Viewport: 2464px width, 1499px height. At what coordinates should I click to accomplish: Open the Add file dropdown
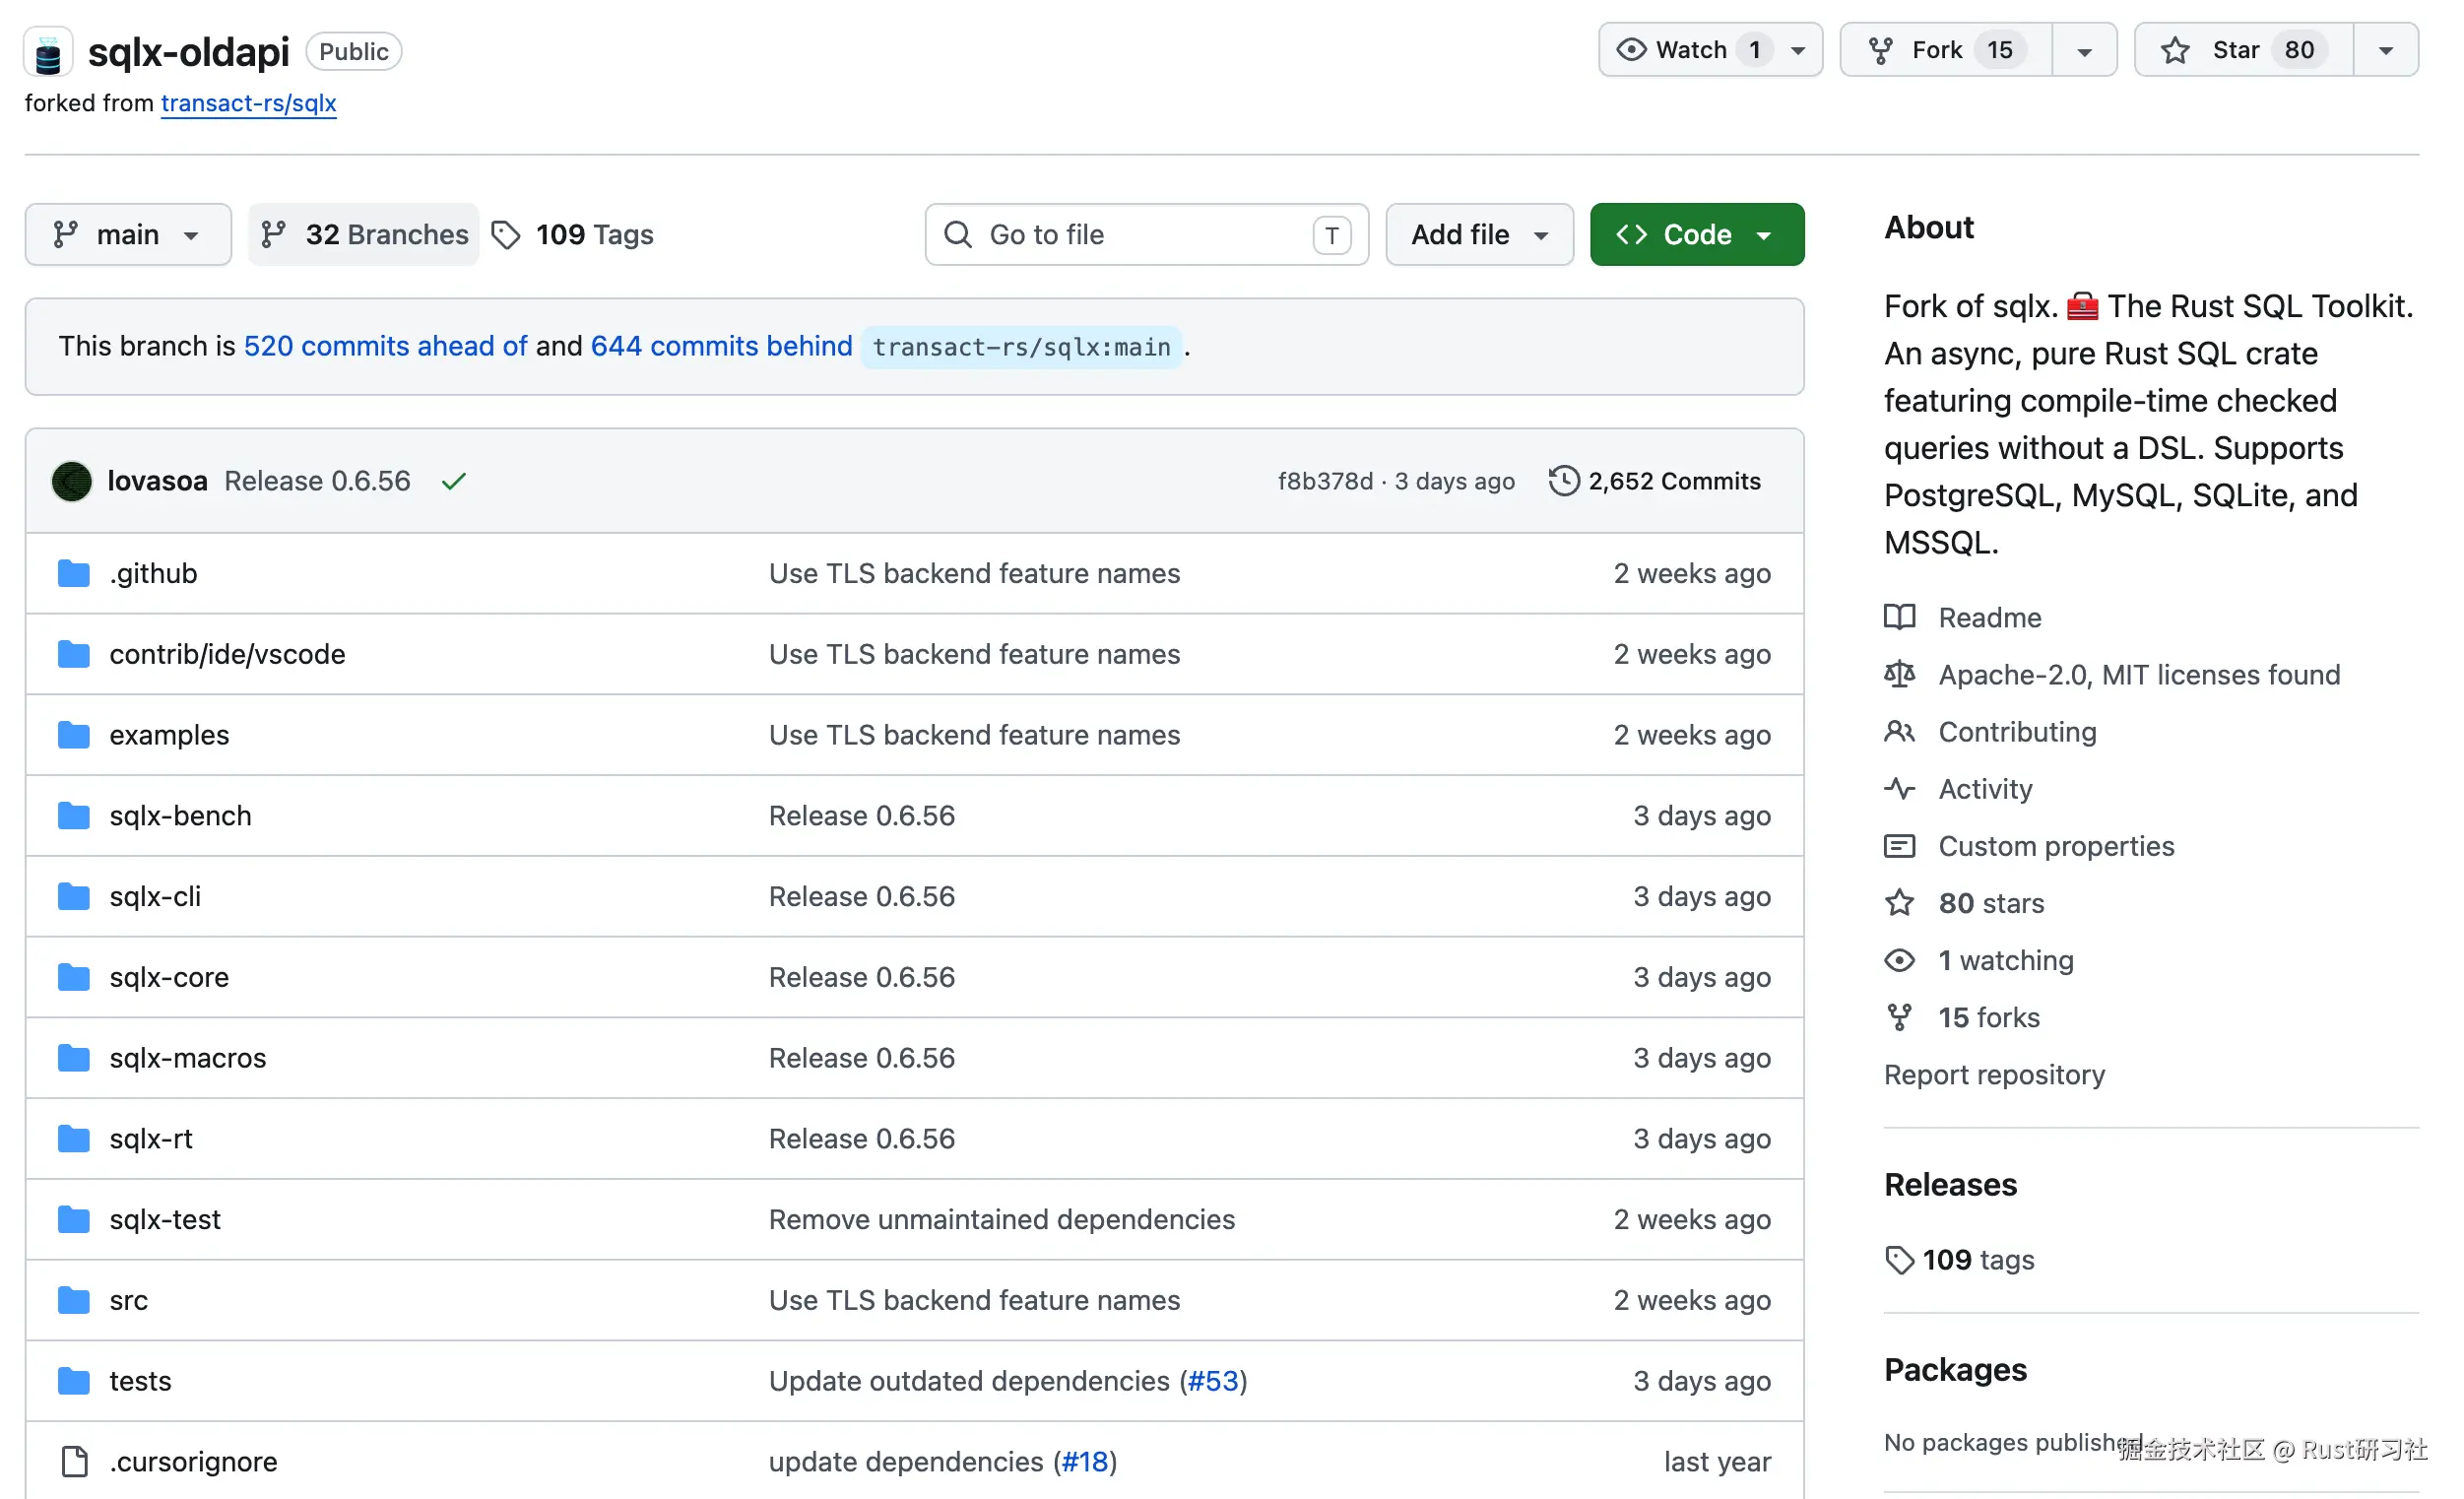(1481, 235)
